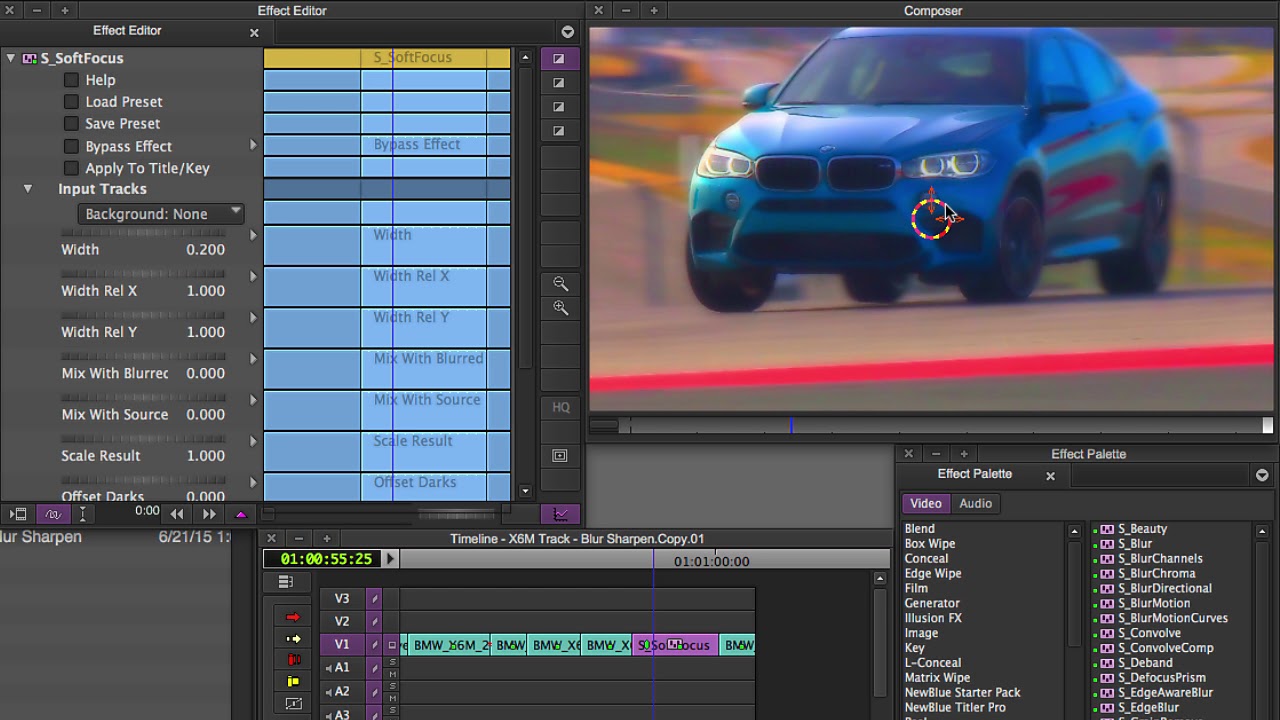The height and width of the screenshot is (720, 1280).
Task: Open the Effect Editor panel menu arrow
Action: tap(568, 32)
